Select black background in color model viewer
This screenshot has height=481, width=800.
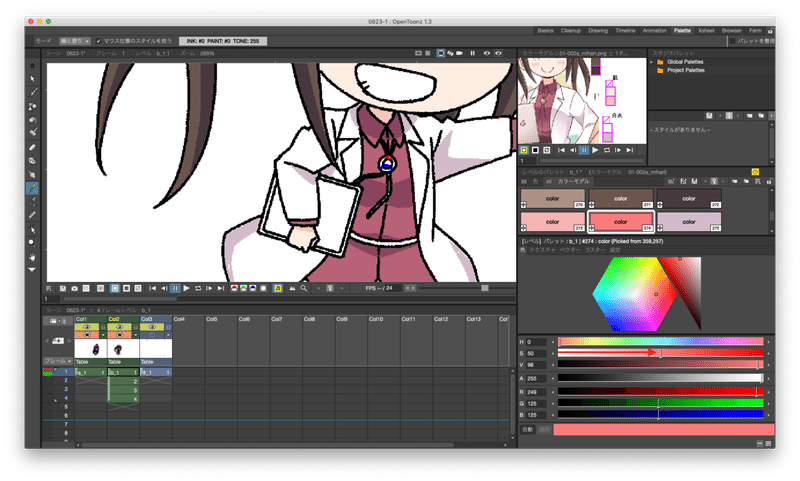coord(535,150)
